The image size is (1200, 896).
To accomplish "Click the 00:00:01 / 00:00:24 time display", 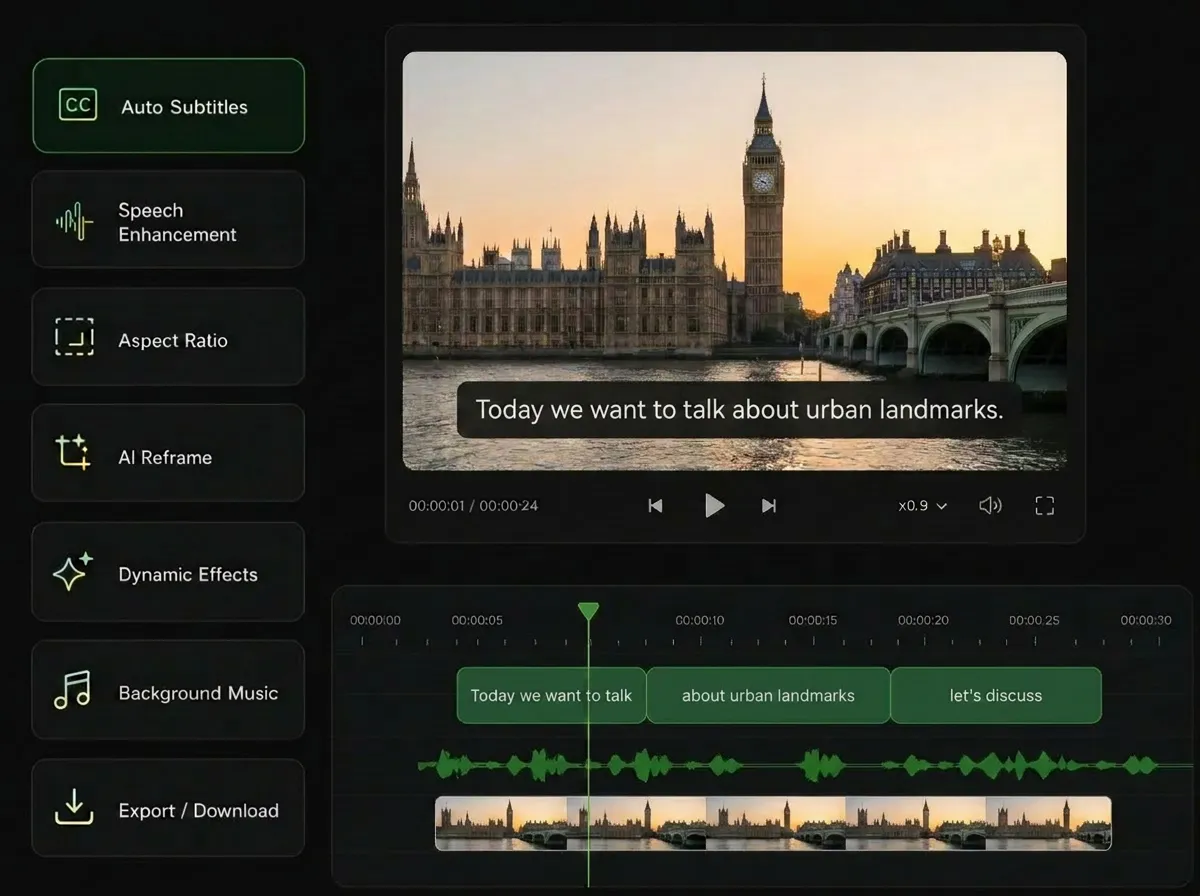I will (x=473, y=506).
